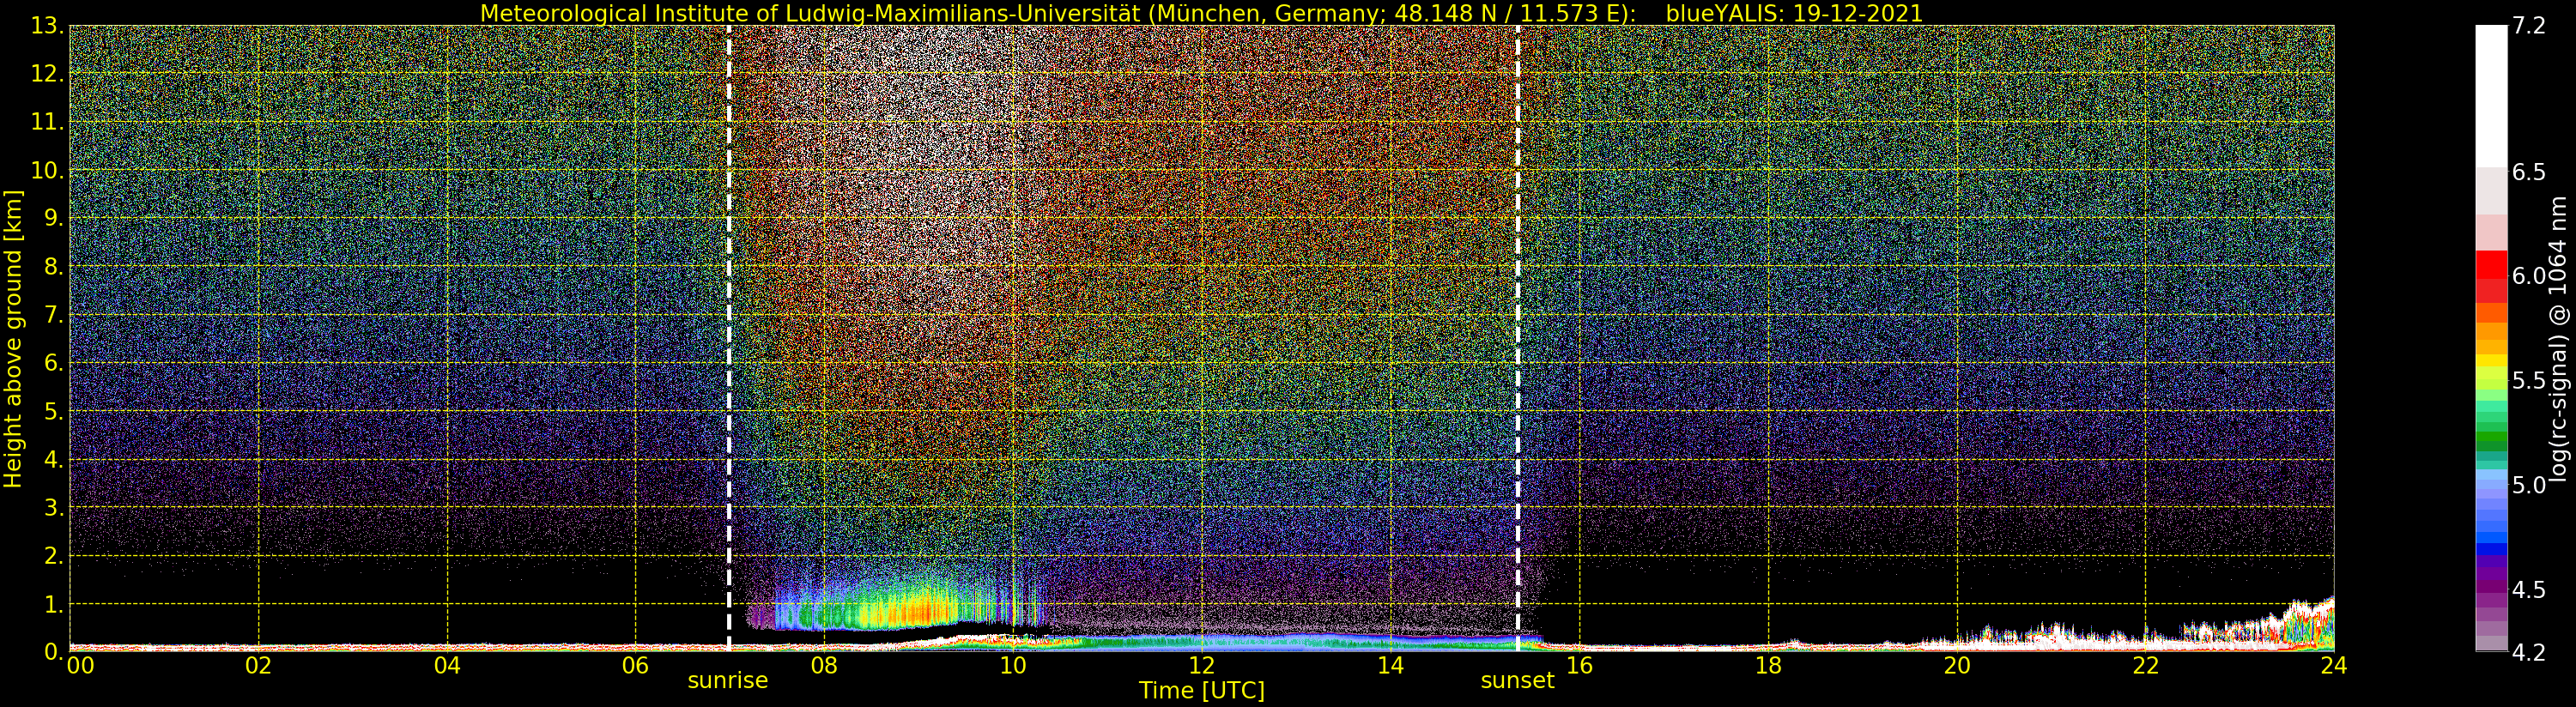Click the time axis tick label 14

[1390, 666]
